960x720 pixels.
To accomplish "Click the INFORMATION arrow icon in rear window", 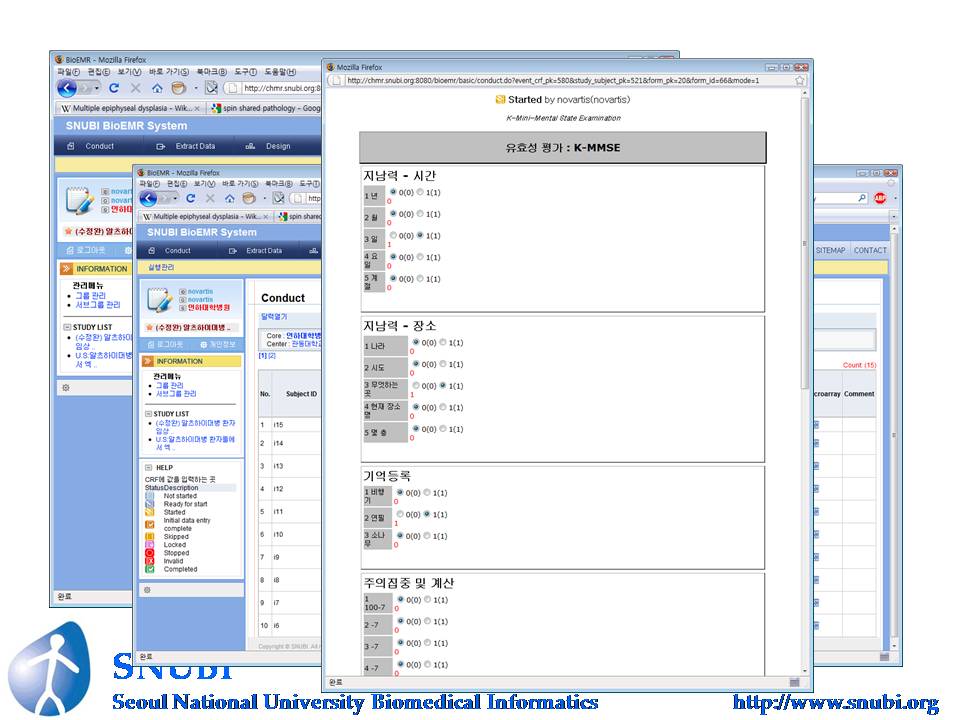I will (x=67, y=269).
